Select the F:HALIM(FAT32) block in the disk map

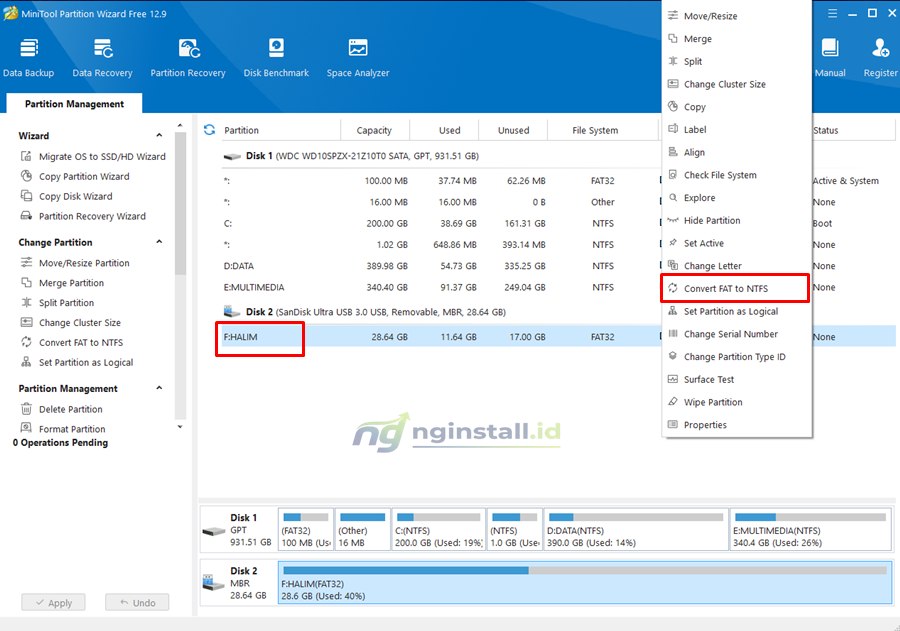585,583
